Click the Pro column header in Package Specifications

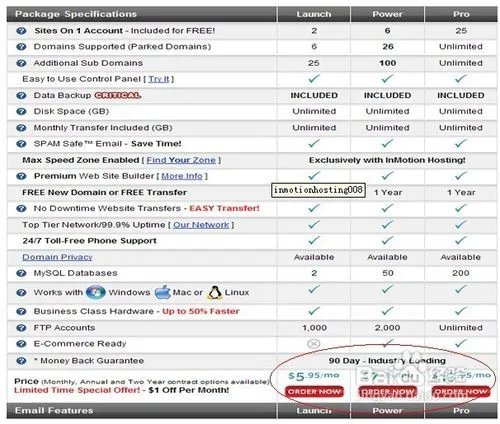coord(461,14)
